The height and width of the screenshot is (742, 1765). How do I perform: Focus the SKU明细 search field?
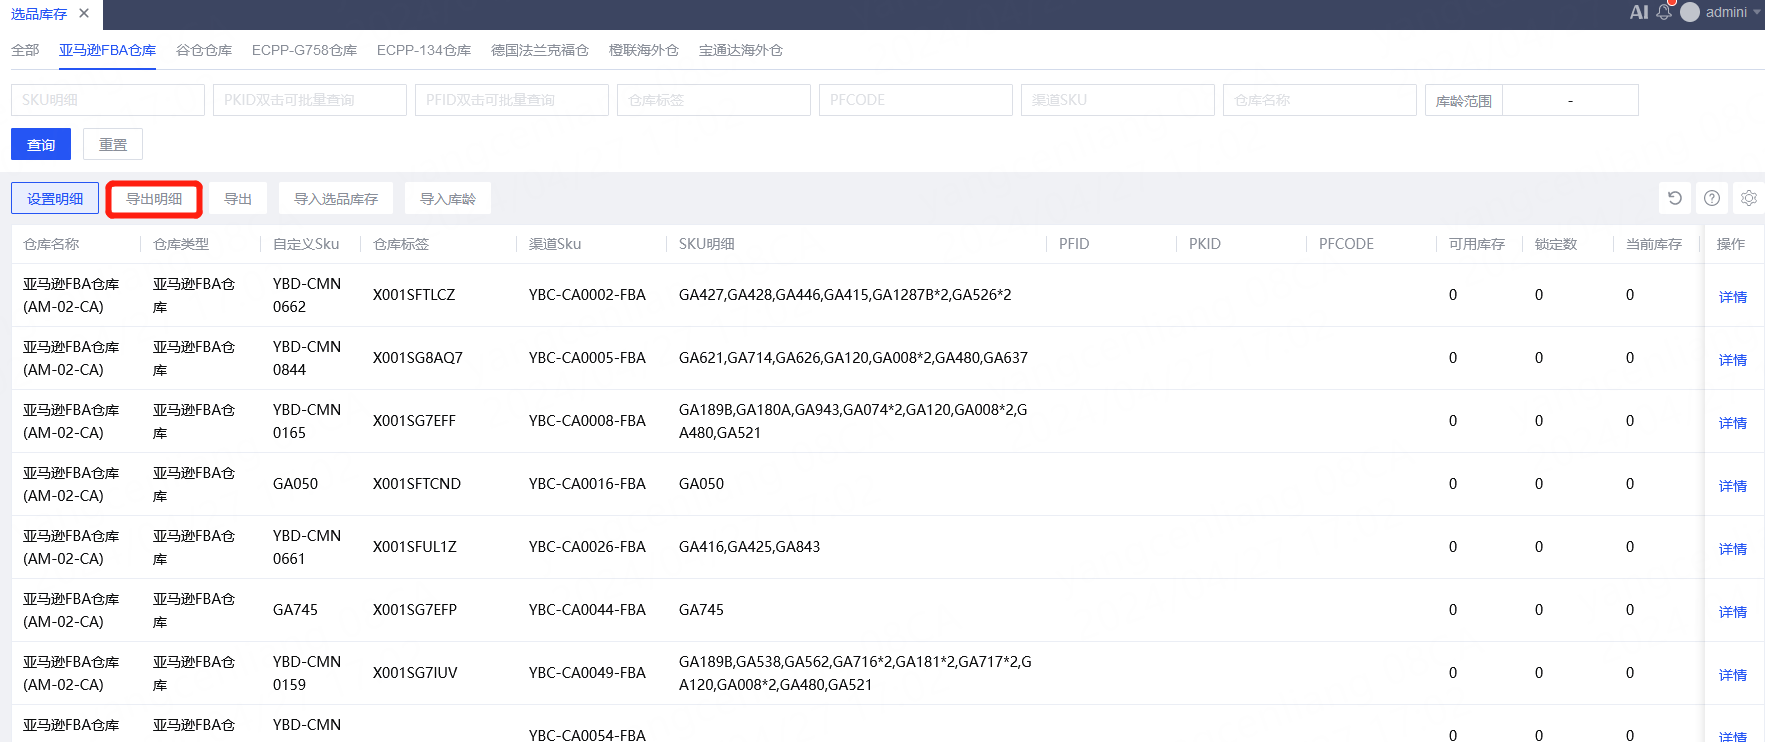click(x=107, y=100)
